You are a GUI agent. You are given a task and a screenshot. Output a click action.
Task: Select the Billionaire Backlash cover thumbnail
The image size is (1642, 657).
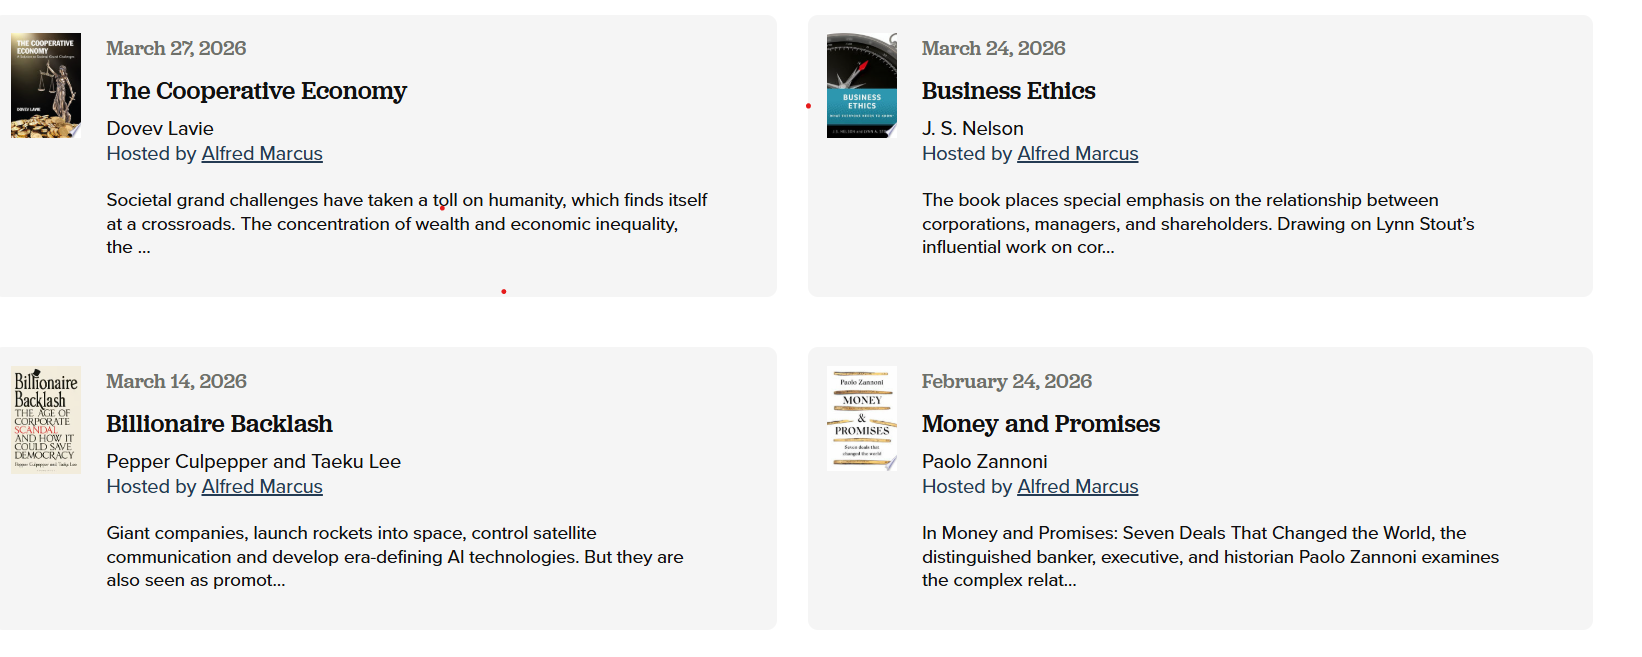point(46,419)
